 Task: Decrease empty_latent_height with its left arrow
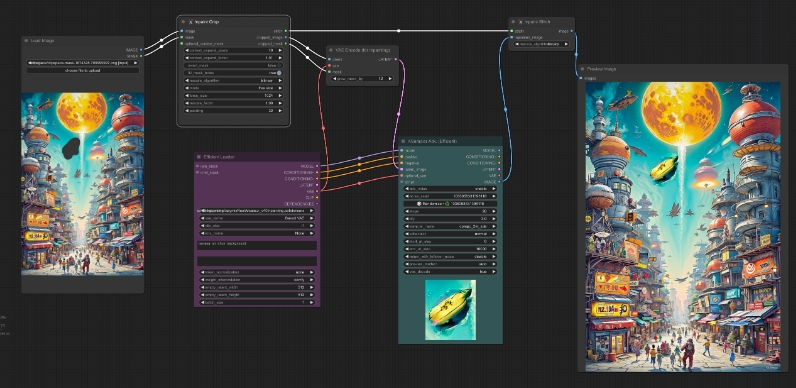tap(202, 295)
